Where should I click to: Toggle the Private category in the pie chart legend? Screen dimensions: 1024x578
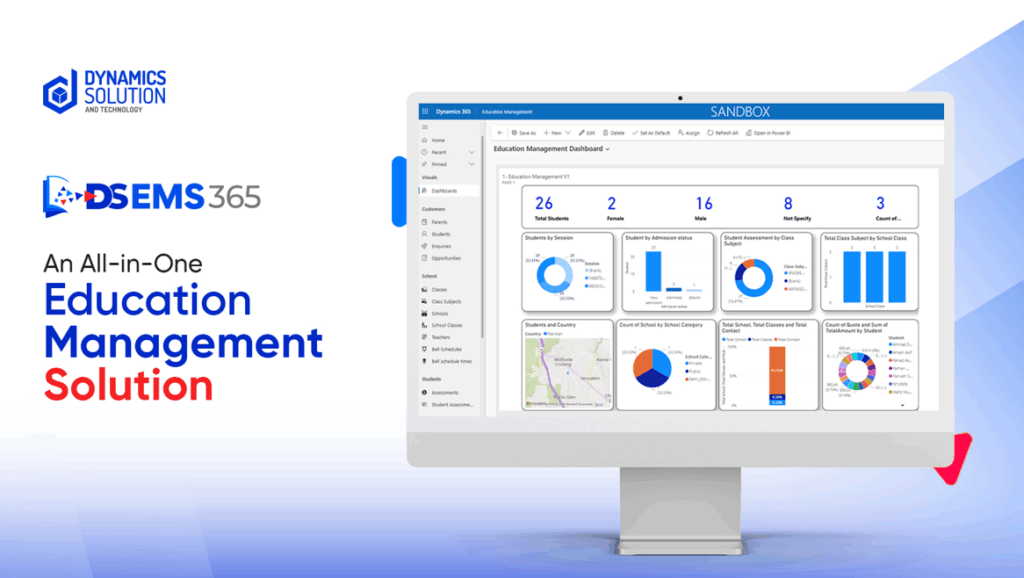point(693,363)
